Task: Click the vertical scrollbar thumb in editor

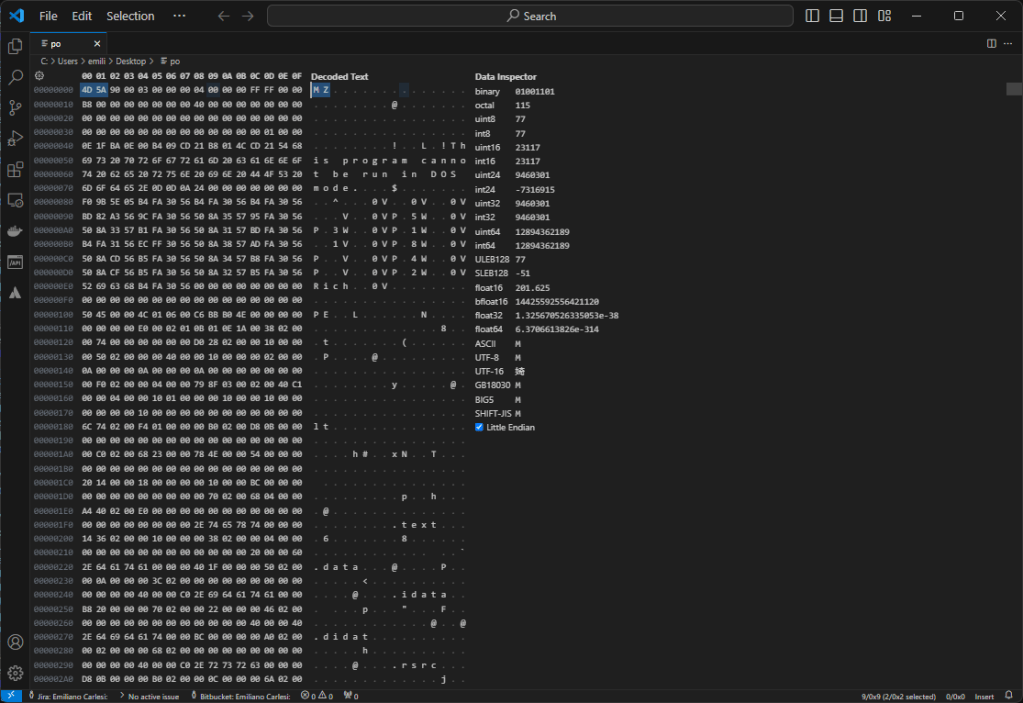Action: coord(1012,89)
